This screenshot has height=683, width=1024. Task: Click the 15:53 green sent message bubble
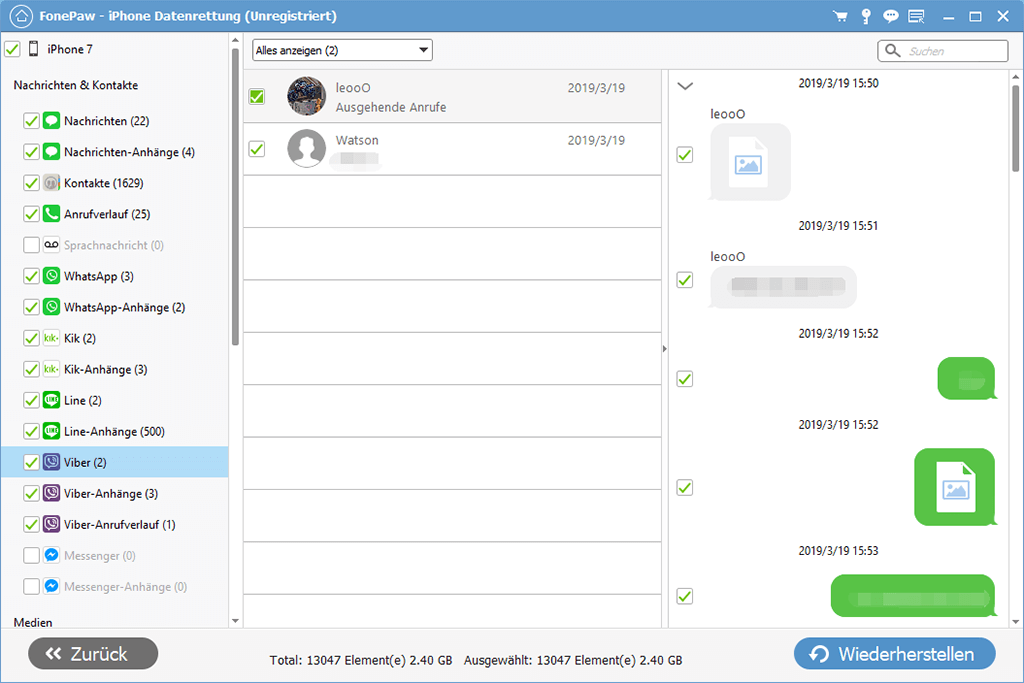913,596
